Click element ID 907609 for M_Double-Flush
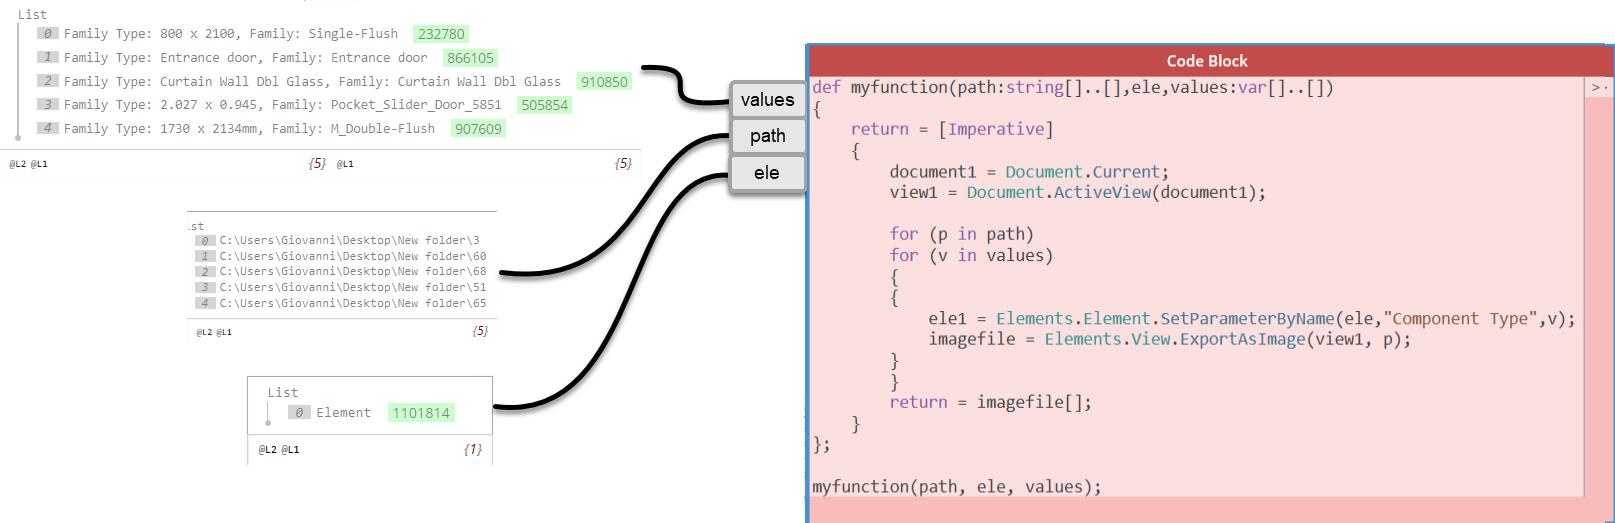Viewport: 1615px width, 523px height. [478, 129]
